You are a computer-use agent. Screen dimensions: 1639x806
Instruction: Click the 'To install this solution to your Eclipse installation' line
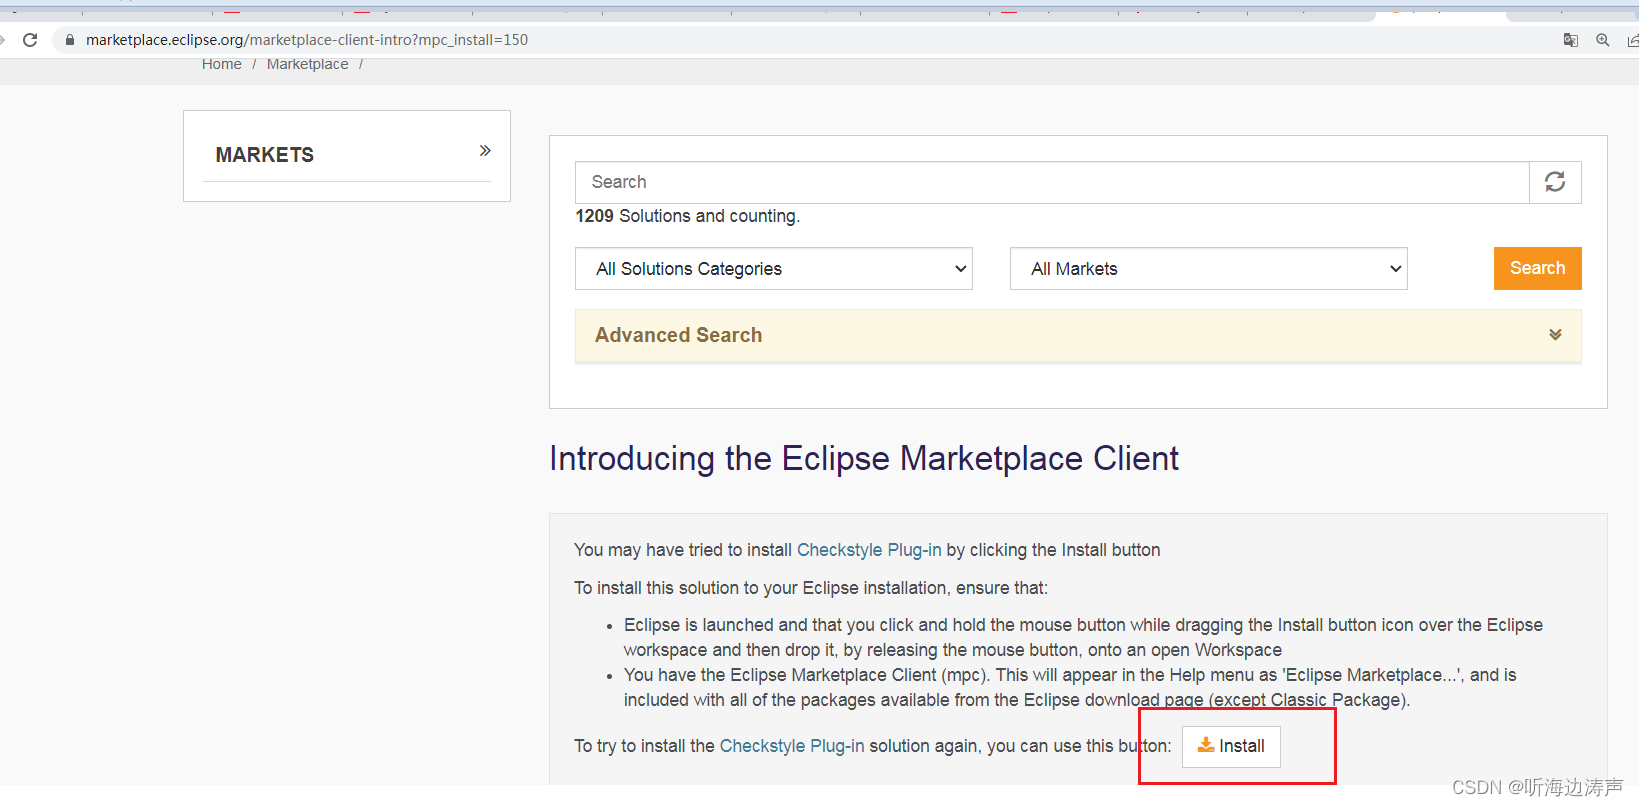click(811, 588)
